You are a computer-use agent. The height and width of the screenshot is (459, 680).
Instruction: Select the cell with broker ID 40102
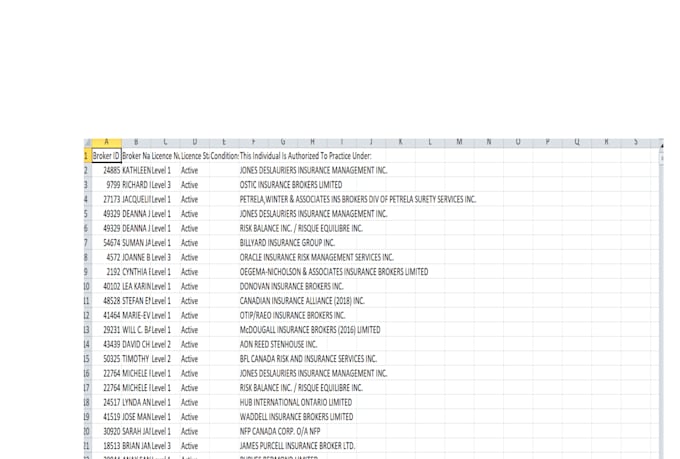pyautogui.click(x=107, y=286)
